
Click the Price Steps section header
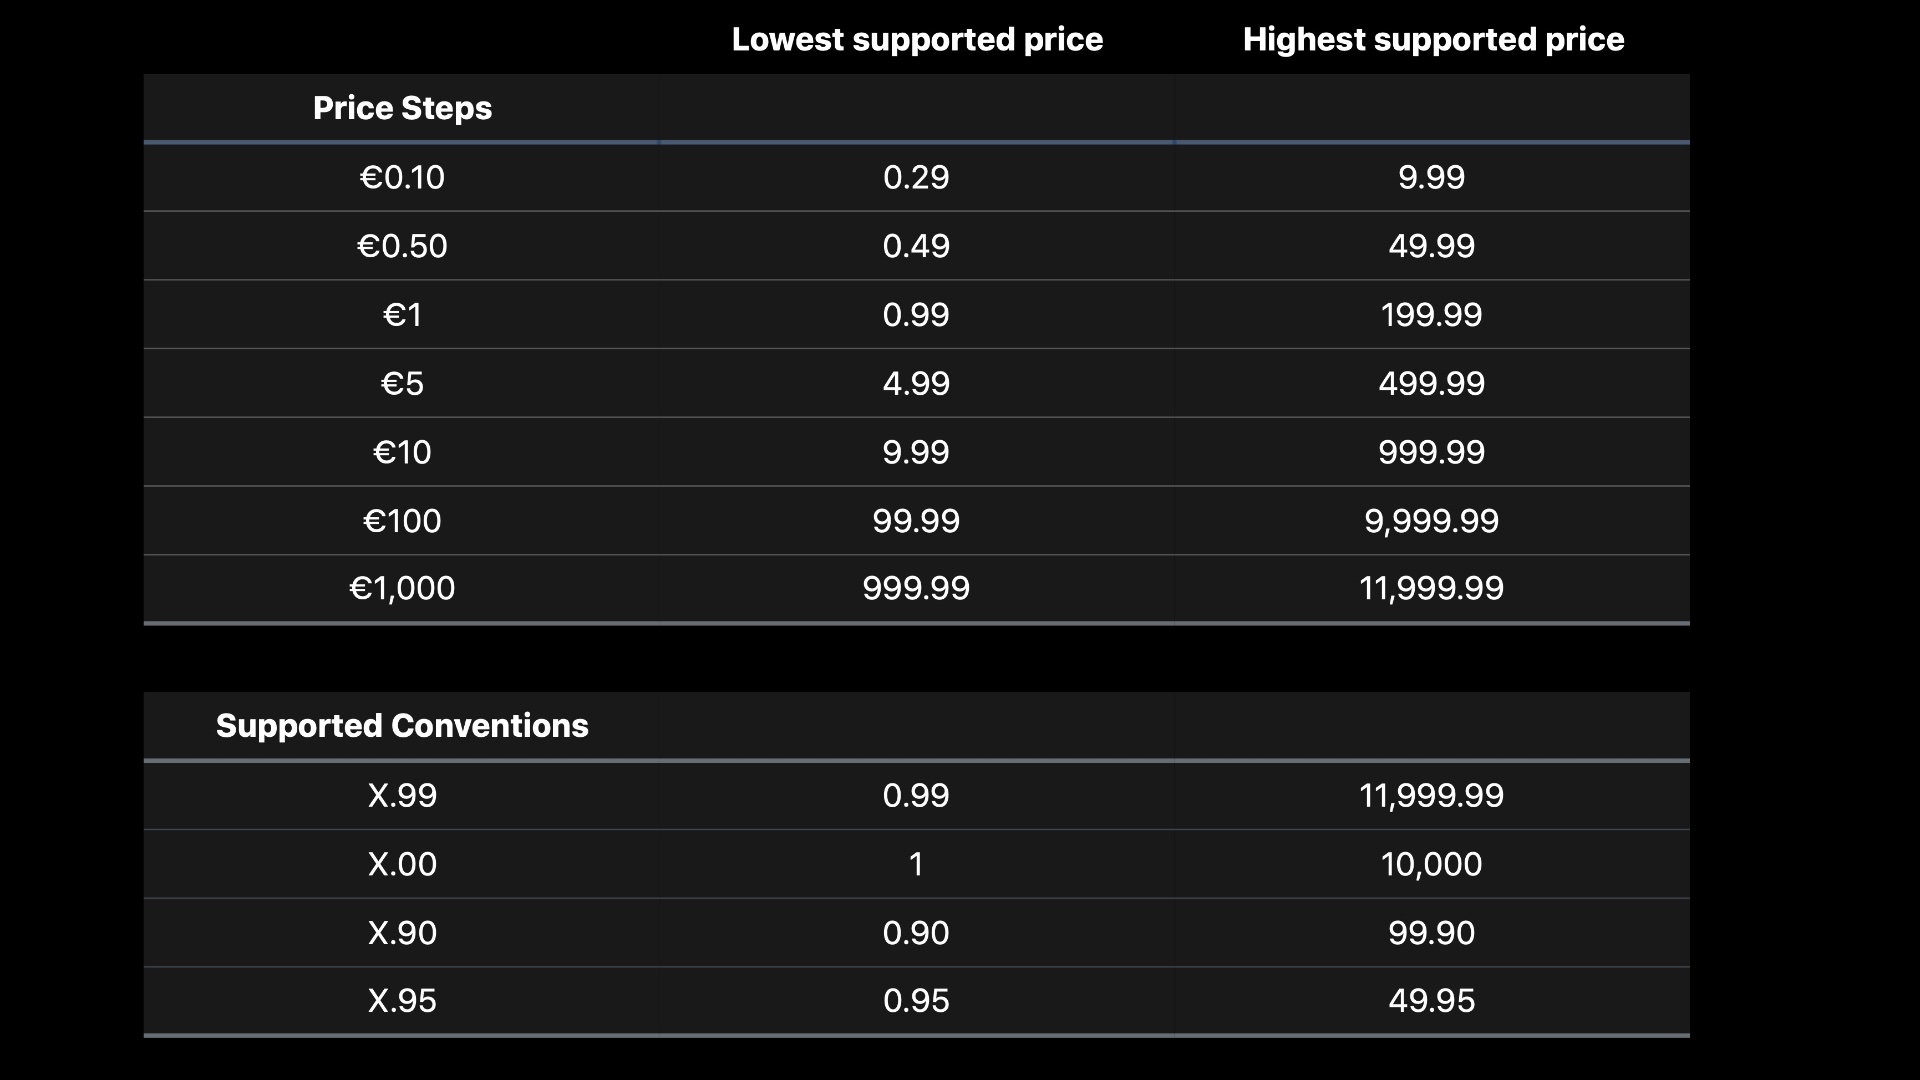click(x=402, y=108)
